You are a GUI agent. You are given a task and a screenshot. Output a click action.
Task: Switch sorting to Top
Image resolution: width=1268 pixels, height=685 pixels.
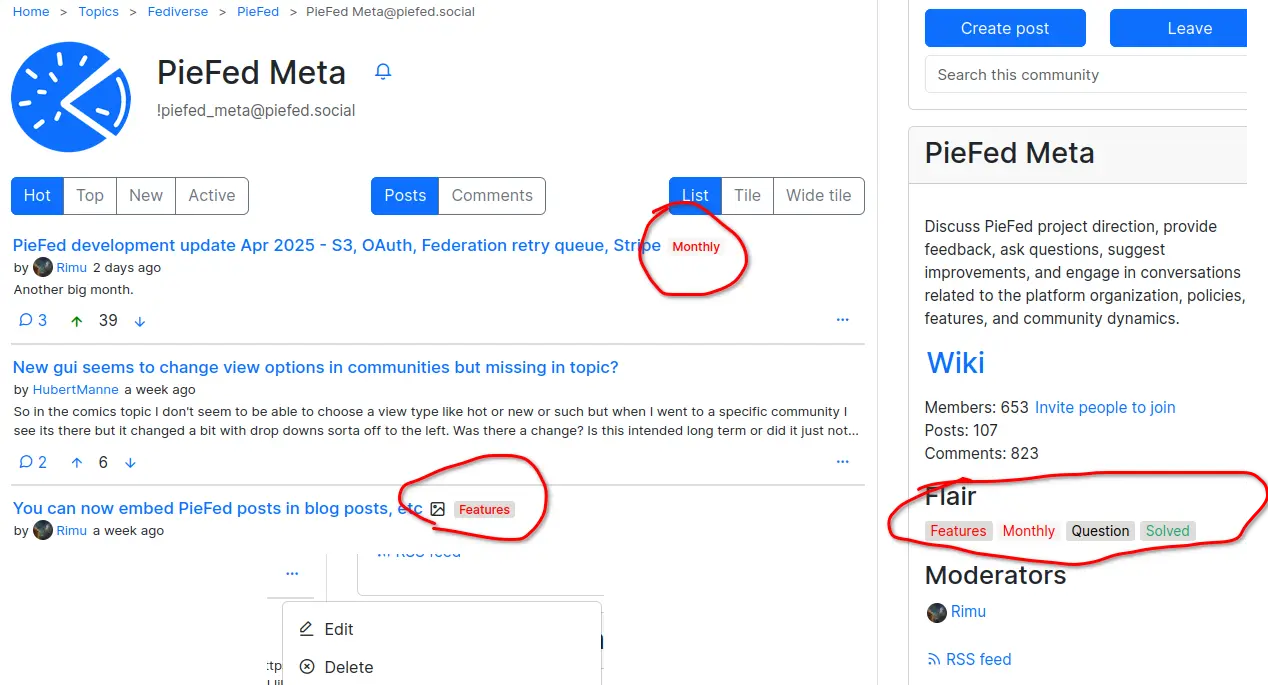point(90,196)
